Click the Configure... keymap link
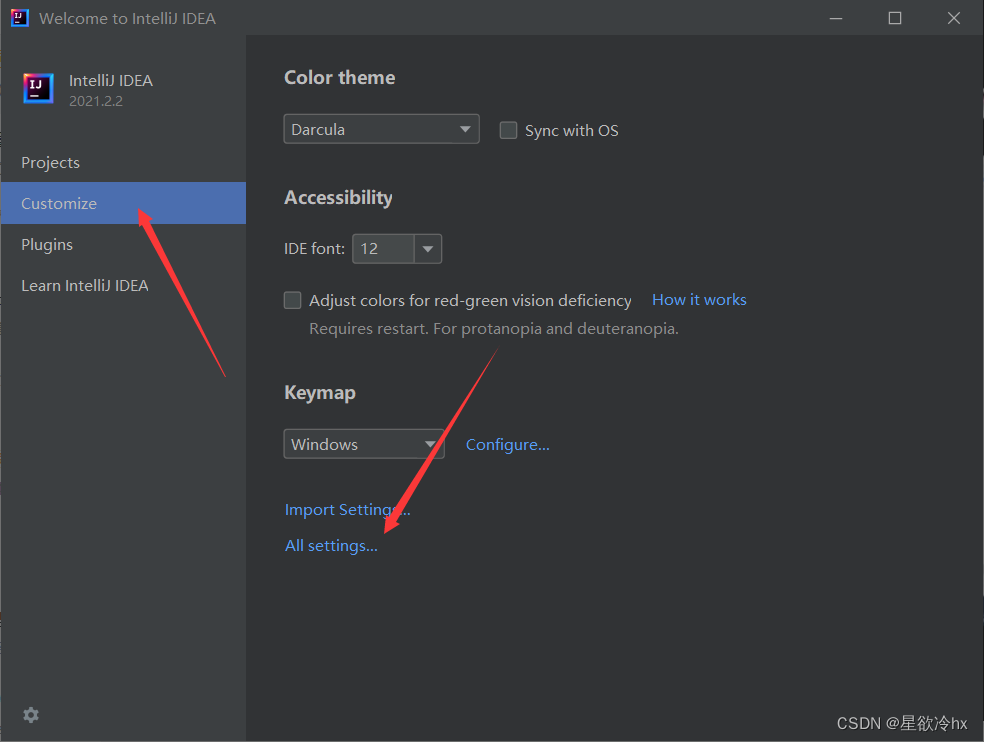This screenshot has width=984, height=742. click(508, 444)
